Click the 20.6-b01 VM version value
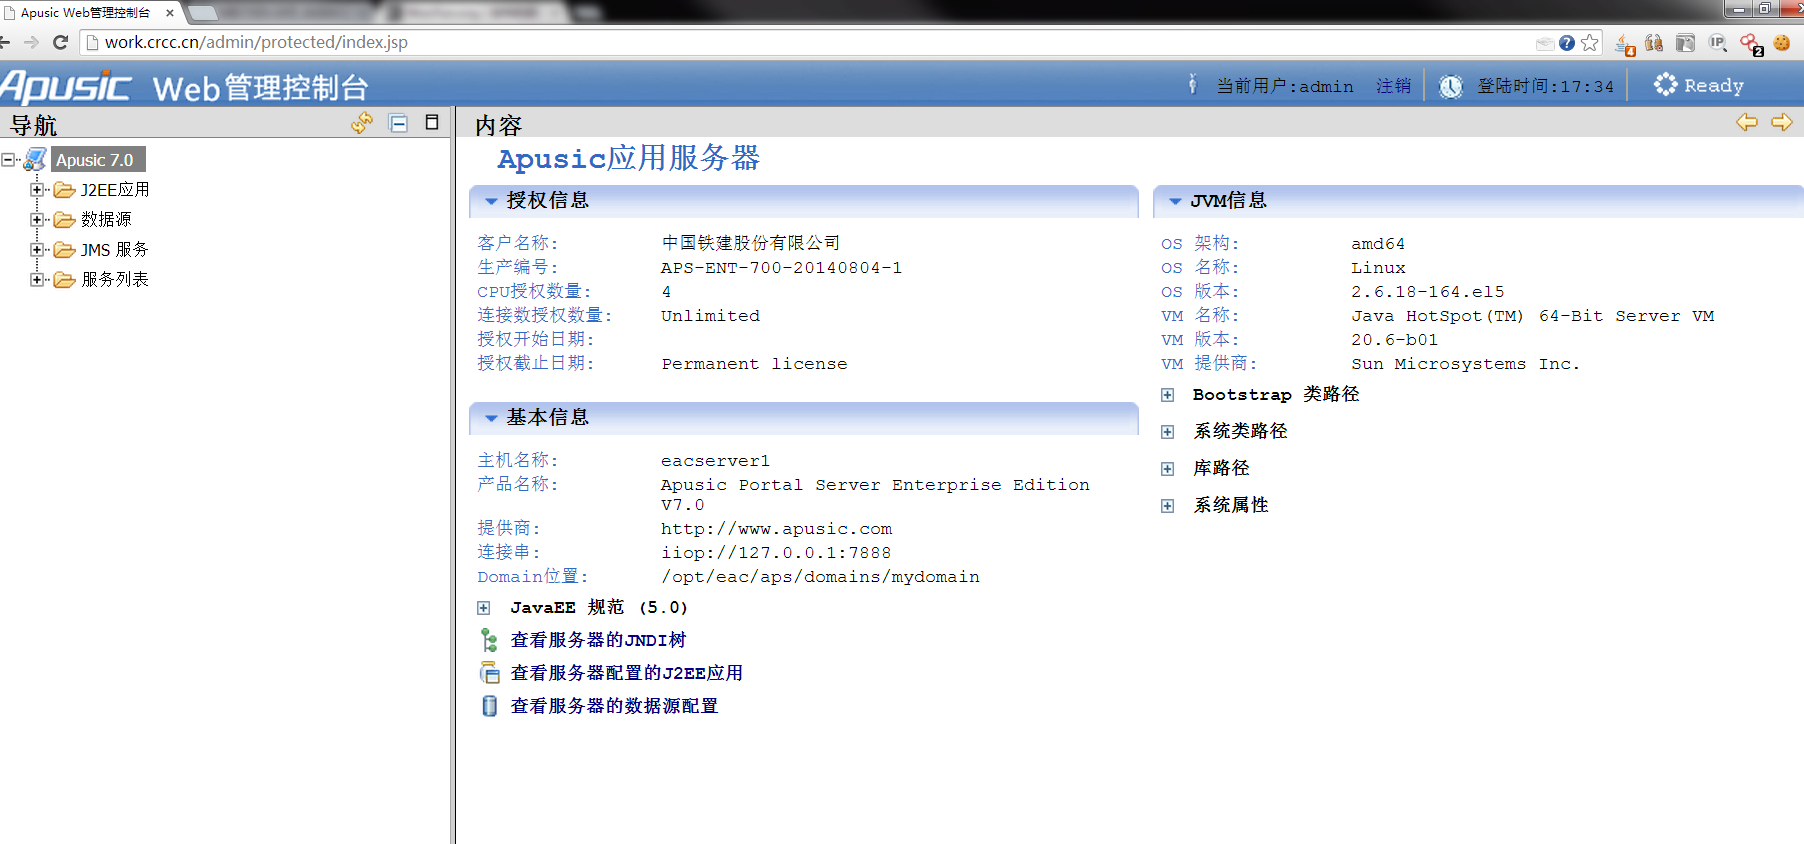The image size is (1804, 844). 1394,340
